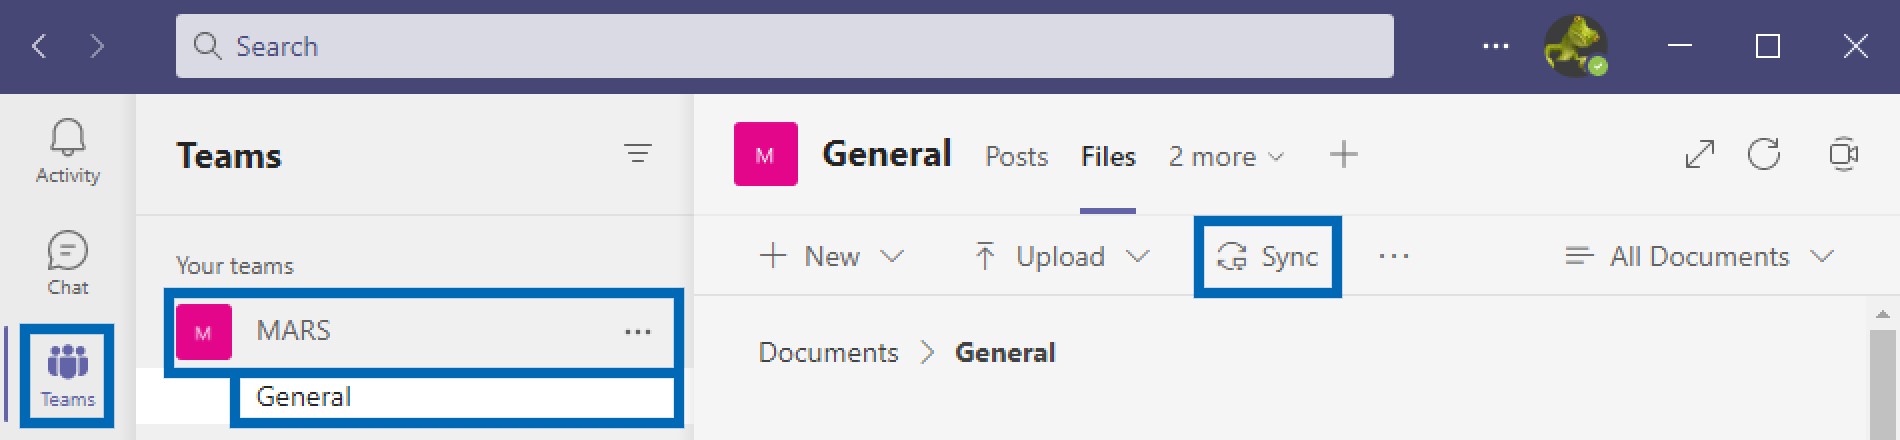Click the reload tab icon
The height and width of the screenshot is (440, 1900).
point(1764,154)
